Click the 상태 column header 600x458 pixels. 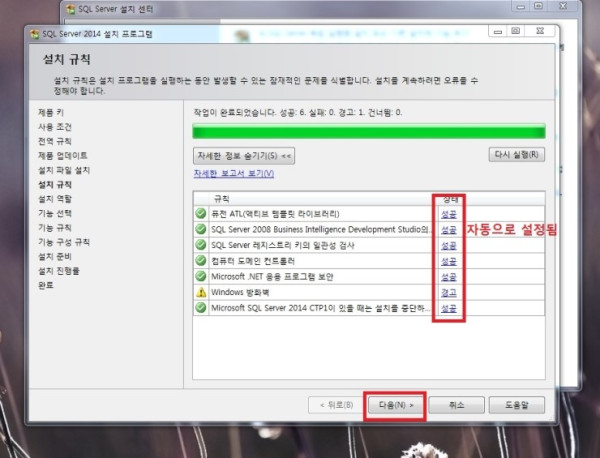tap(453, 199)
